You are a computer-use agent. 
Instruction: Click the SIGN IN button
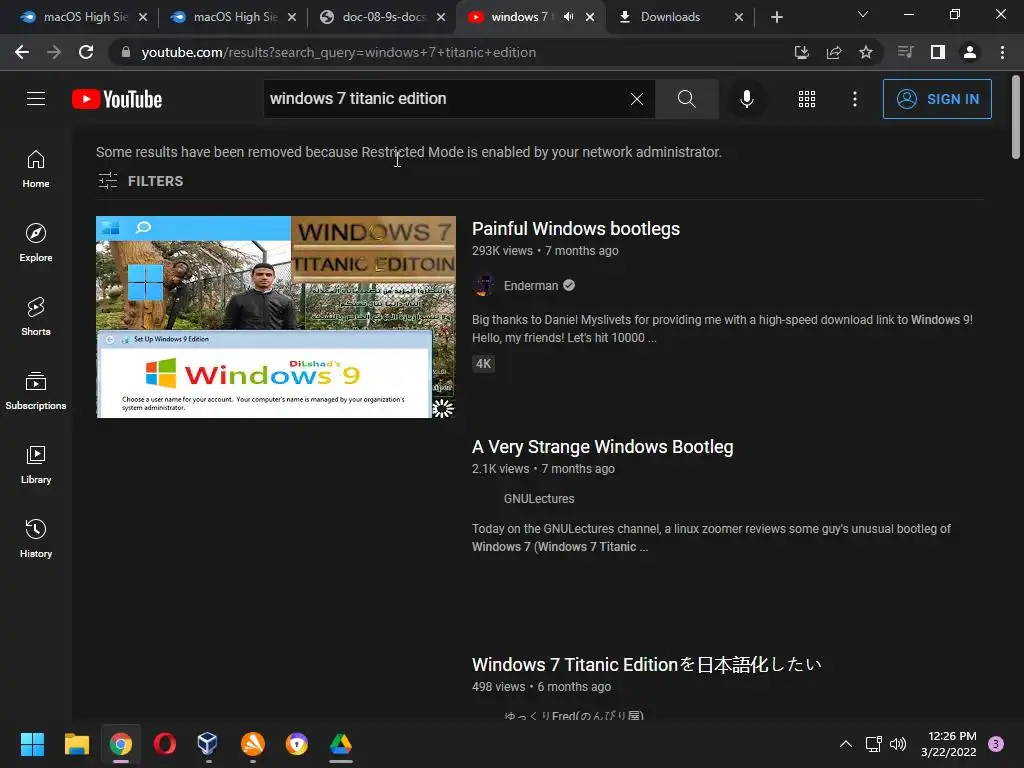tap(937, 99)
